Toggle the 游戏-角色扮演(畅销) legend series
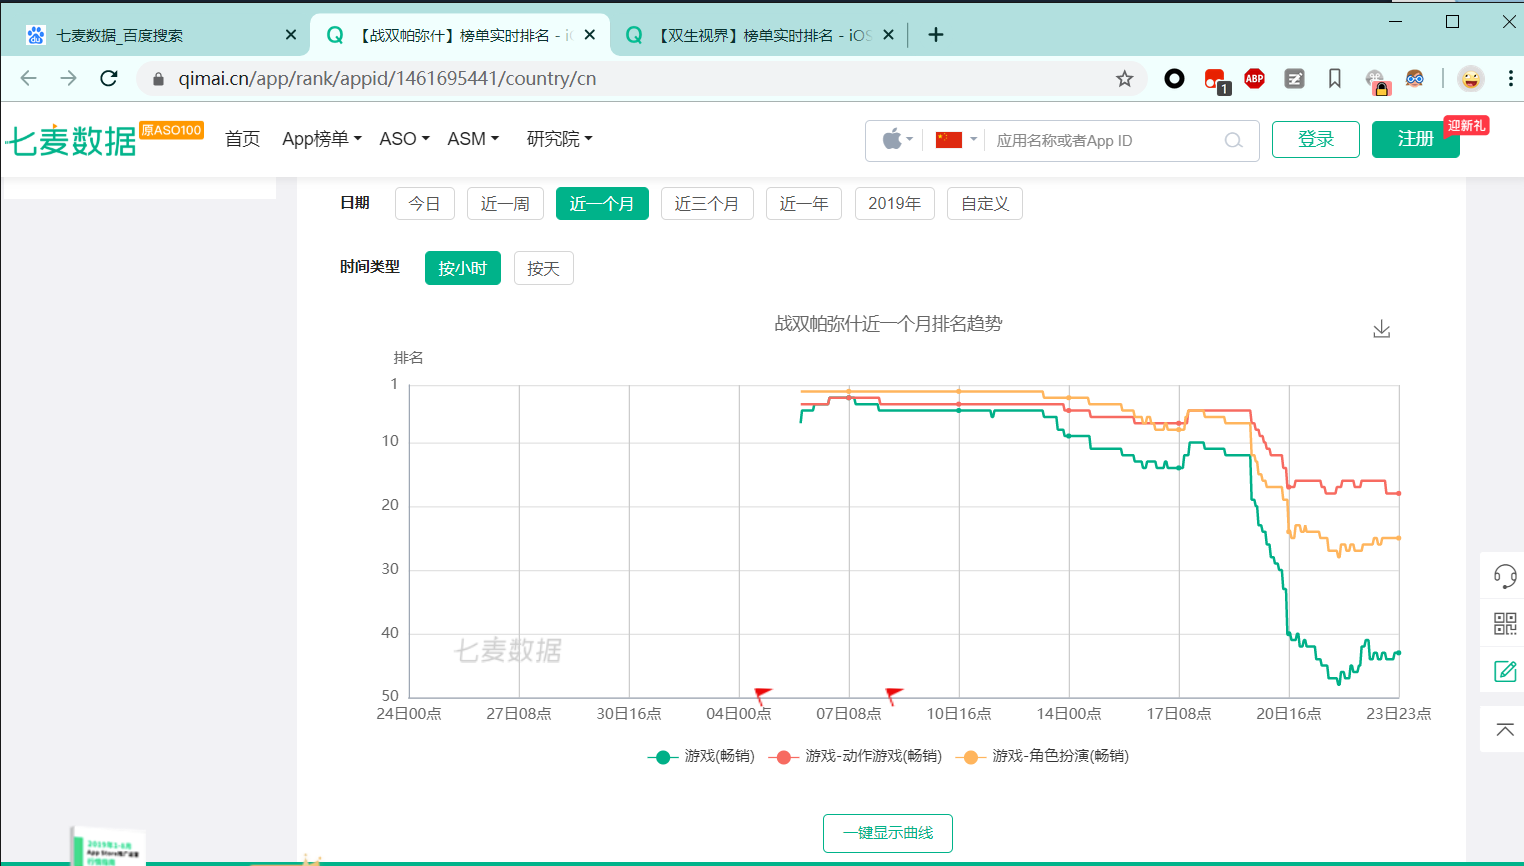This screenshot has width=1524, height=866. [1042, 756]
